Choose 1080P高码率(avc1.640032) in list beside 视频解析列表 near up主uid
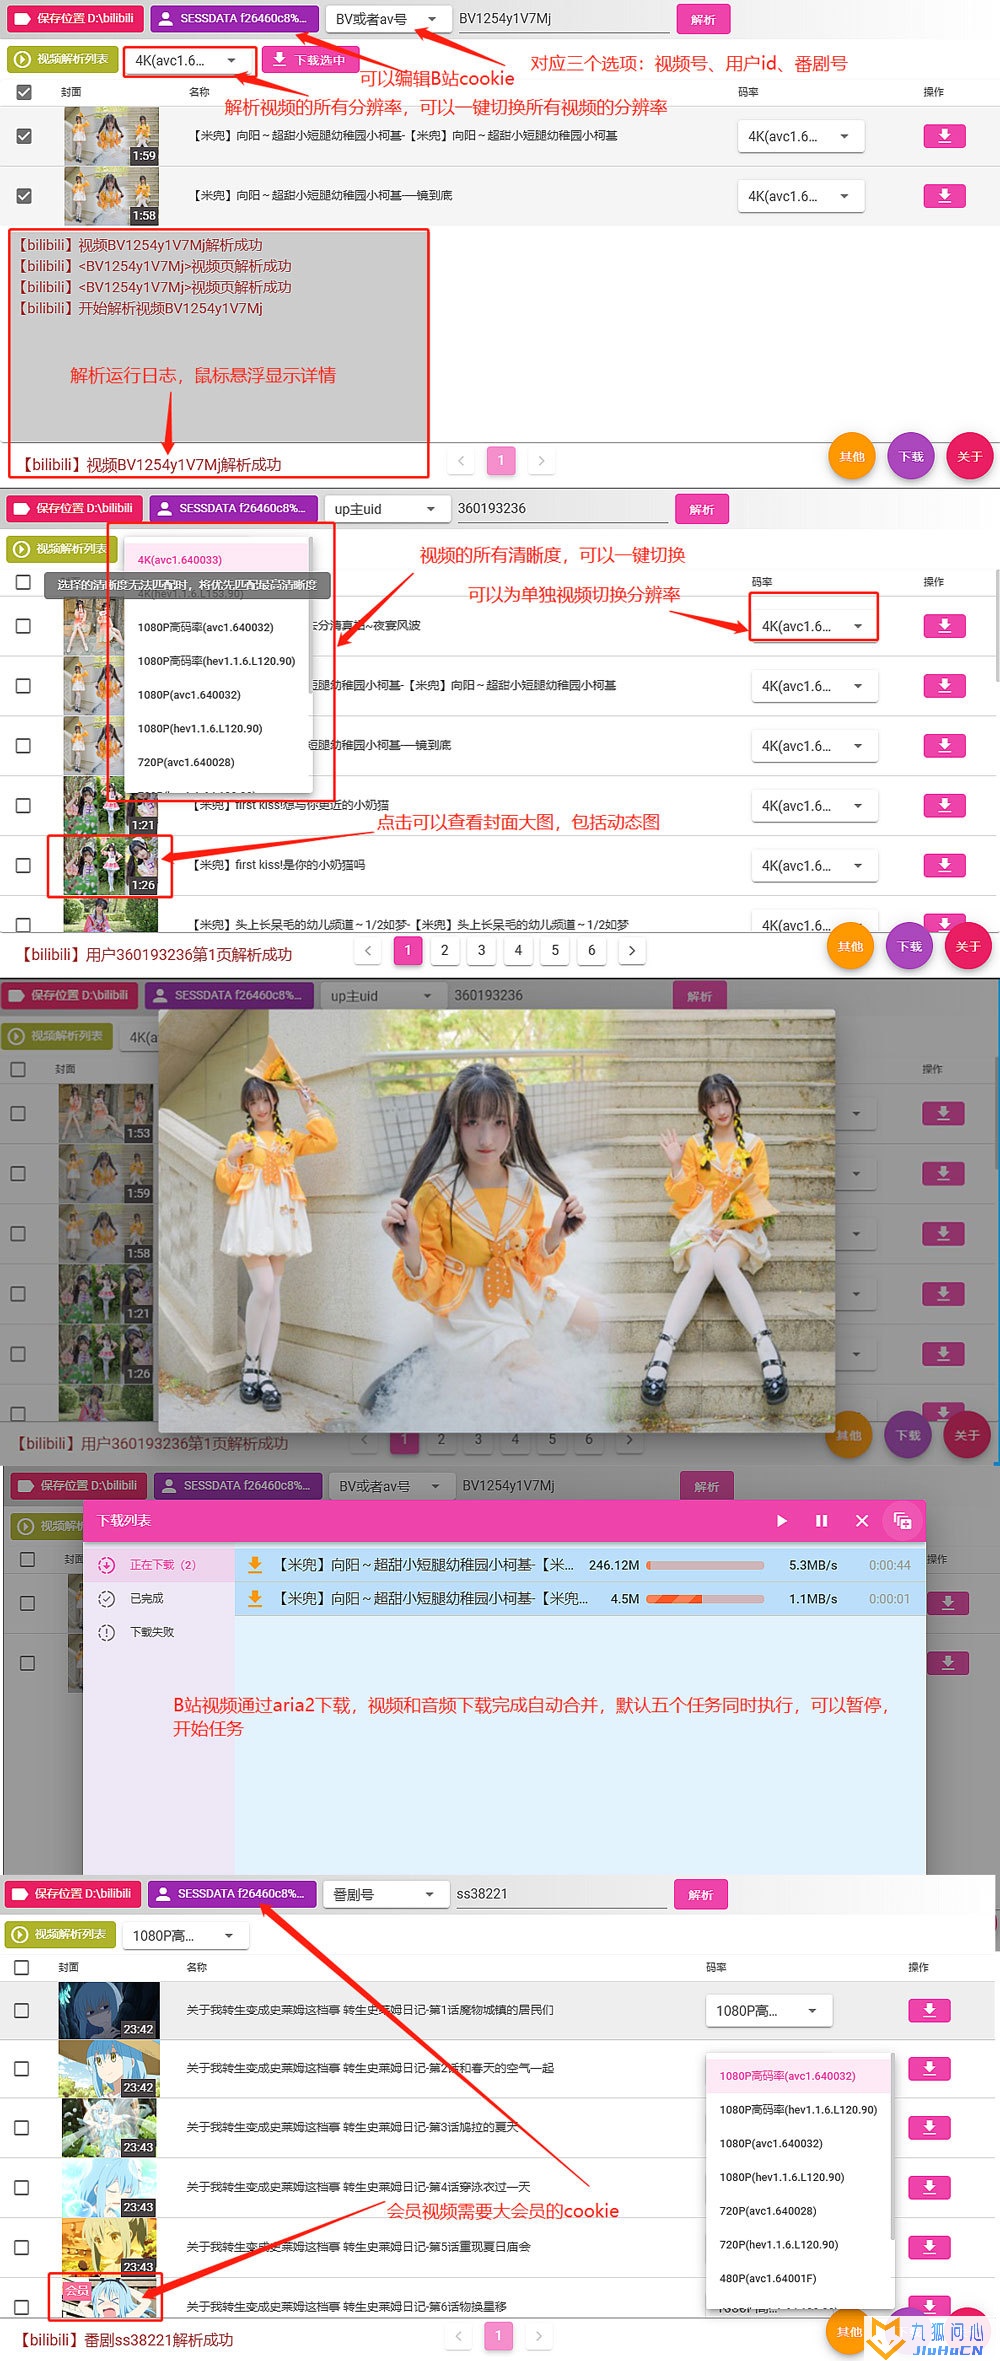Screen dimensions: 1000x2361 tap(205, 627)
